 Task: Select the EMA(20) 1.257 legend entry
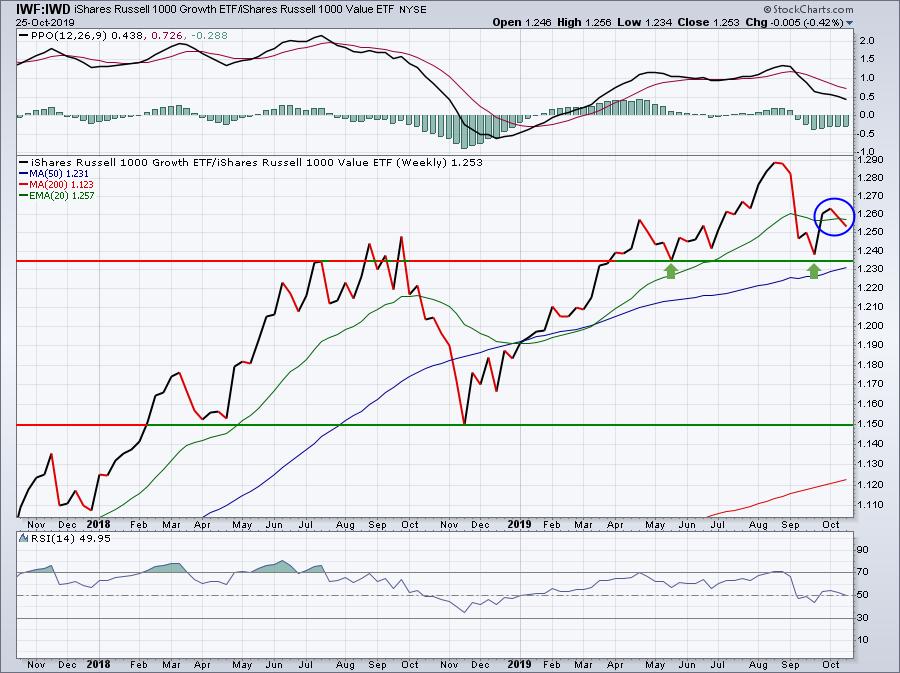coord(56,195)
